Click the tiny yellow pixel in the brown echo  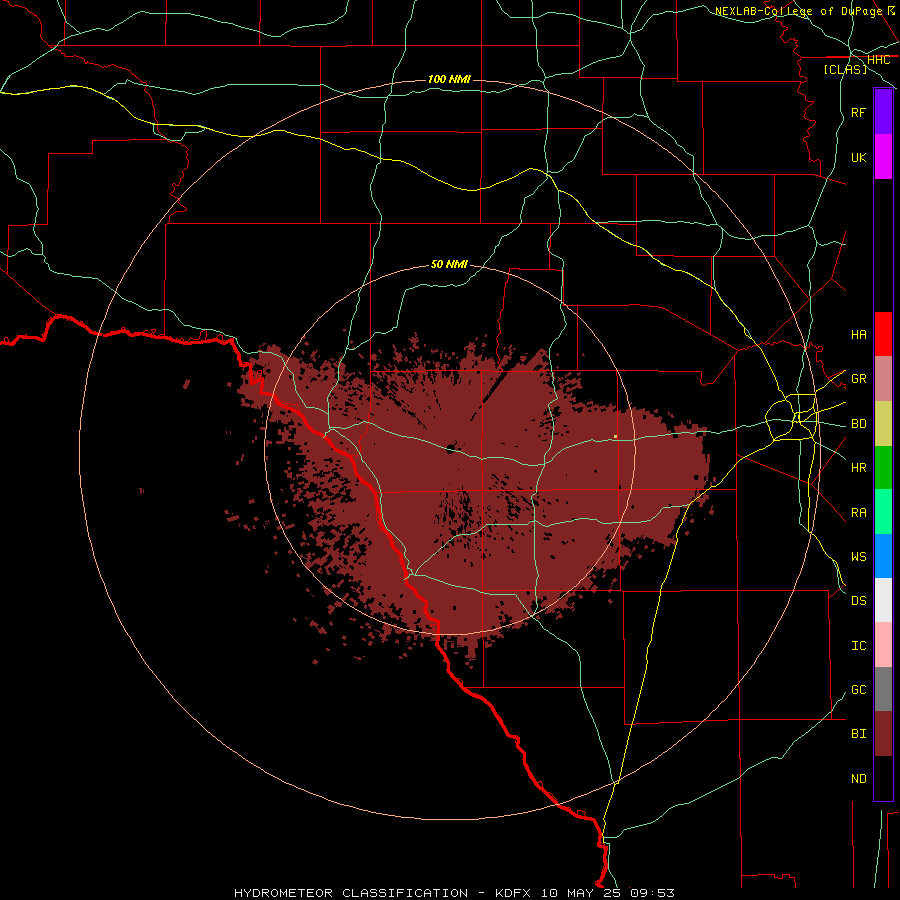point(615,437)
